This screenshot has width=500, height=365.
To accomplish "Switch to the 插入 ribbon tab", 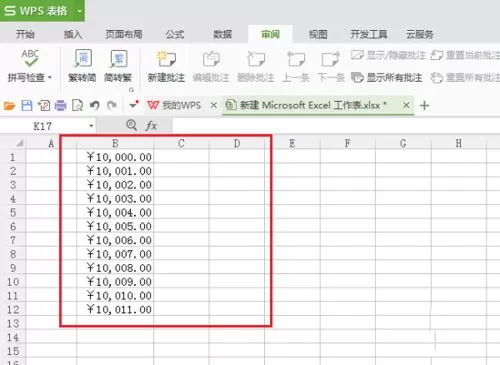I will pyautogui.click(x=73, y=34).
